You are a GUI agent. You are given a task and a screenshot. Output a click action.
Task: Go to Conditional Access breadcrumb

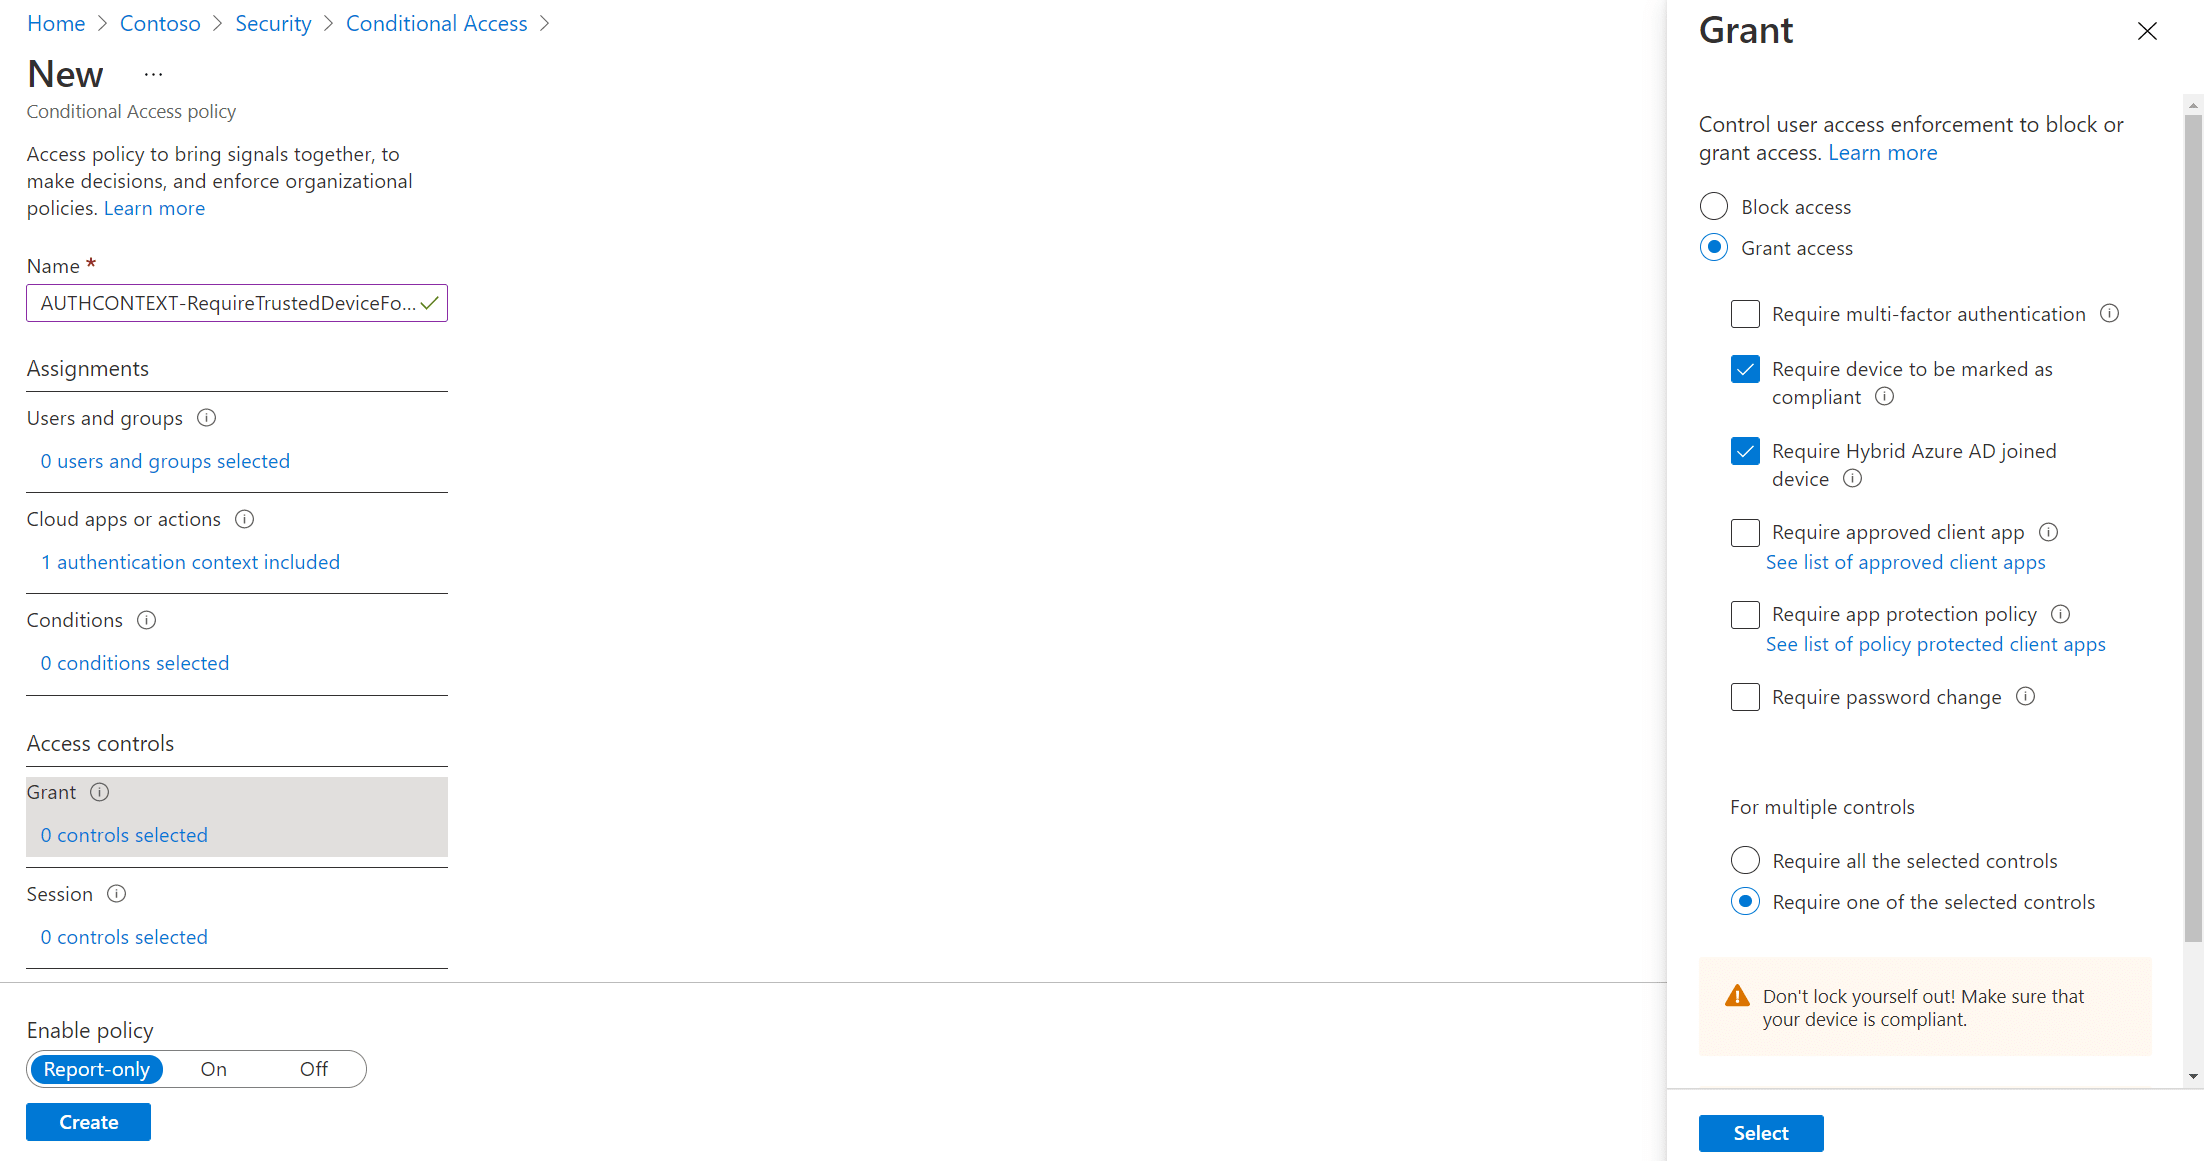(436, 23)
